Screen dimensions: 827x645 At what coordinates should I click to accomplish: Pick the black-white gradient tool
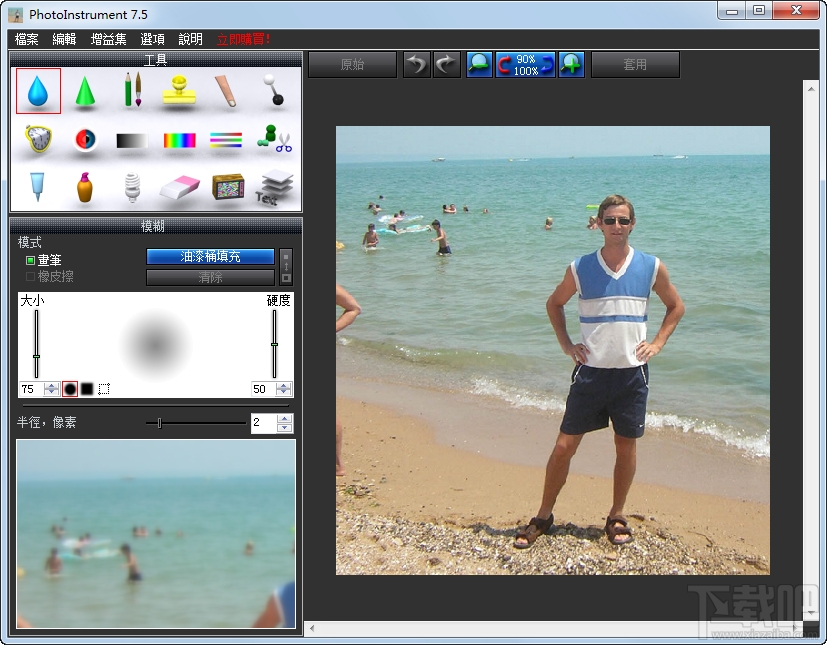(x=132, y=141)
